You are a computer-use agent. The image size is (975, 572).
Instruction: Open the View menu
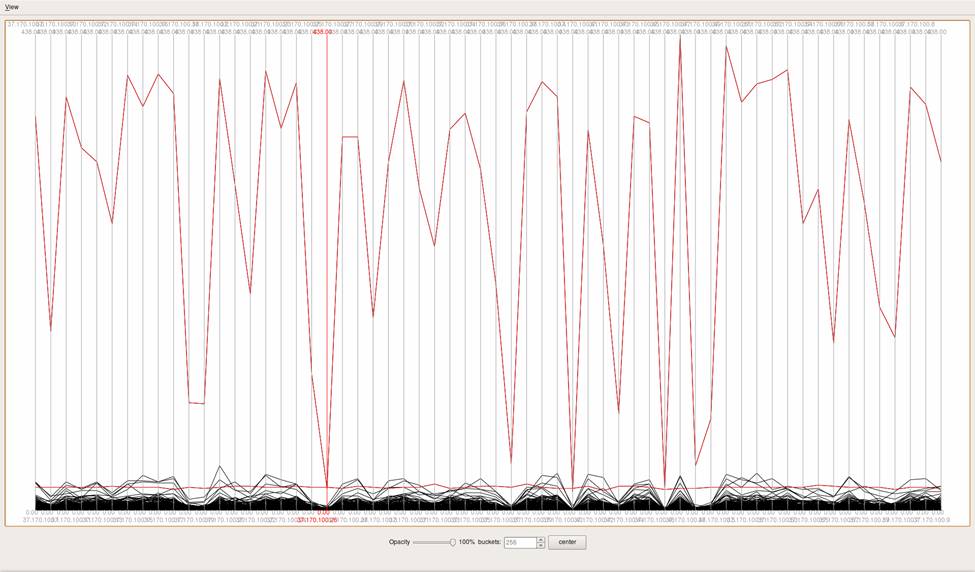tap(11, 7)
